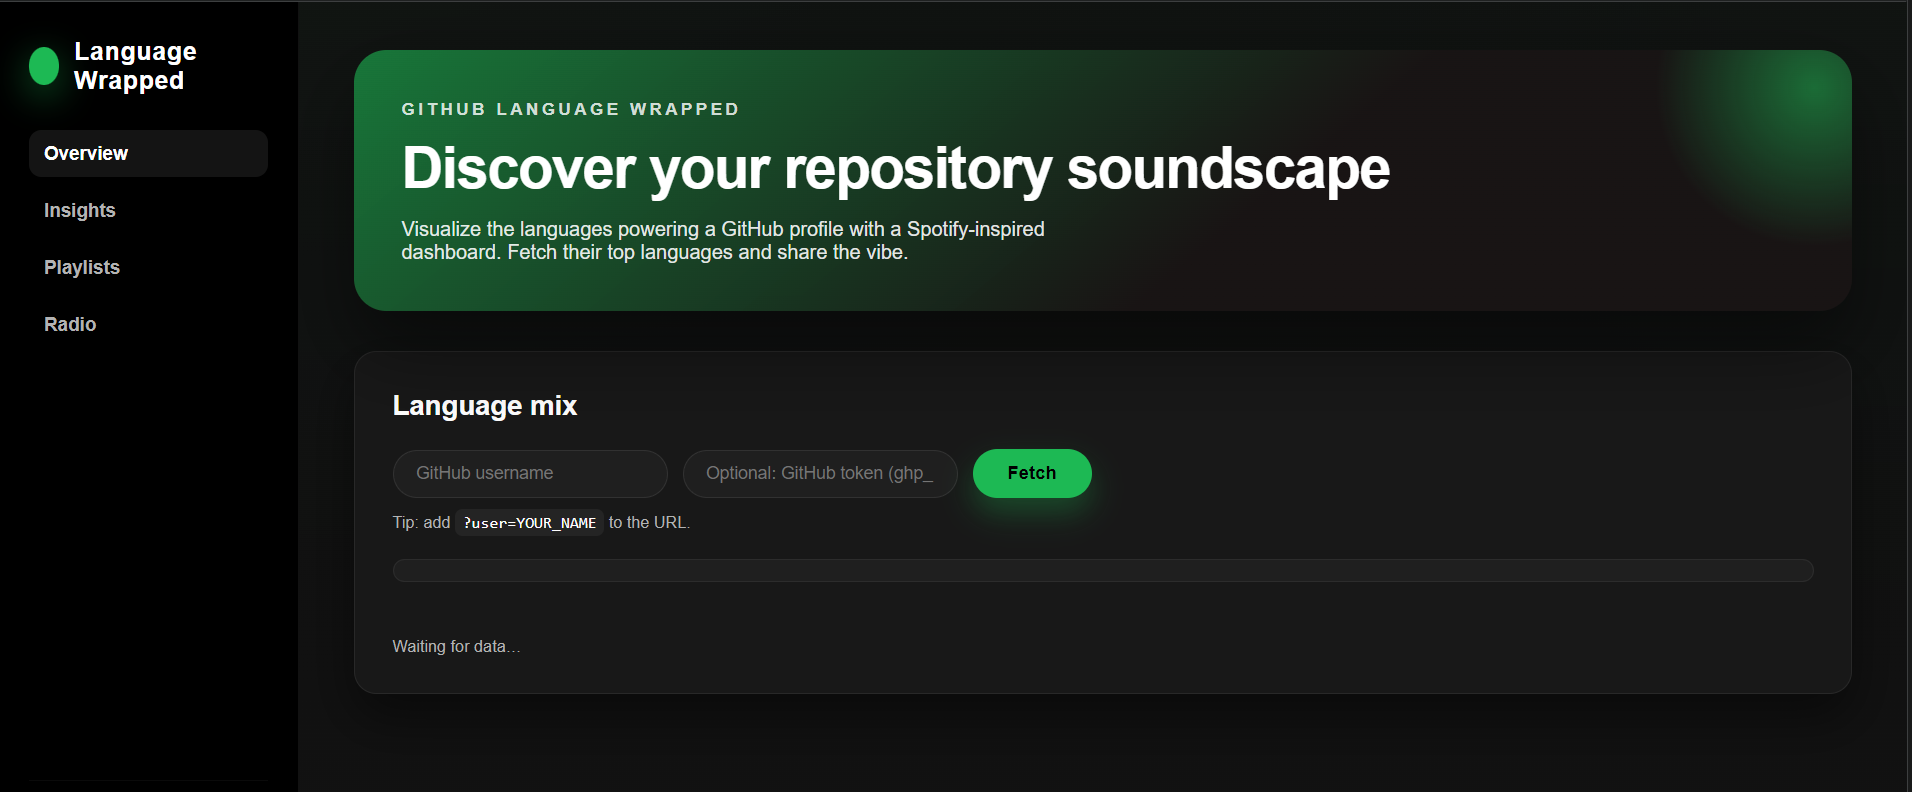Click the empty language progress bar
Viewport: 1912px width, 792px height.
(x=1102, y=570)
